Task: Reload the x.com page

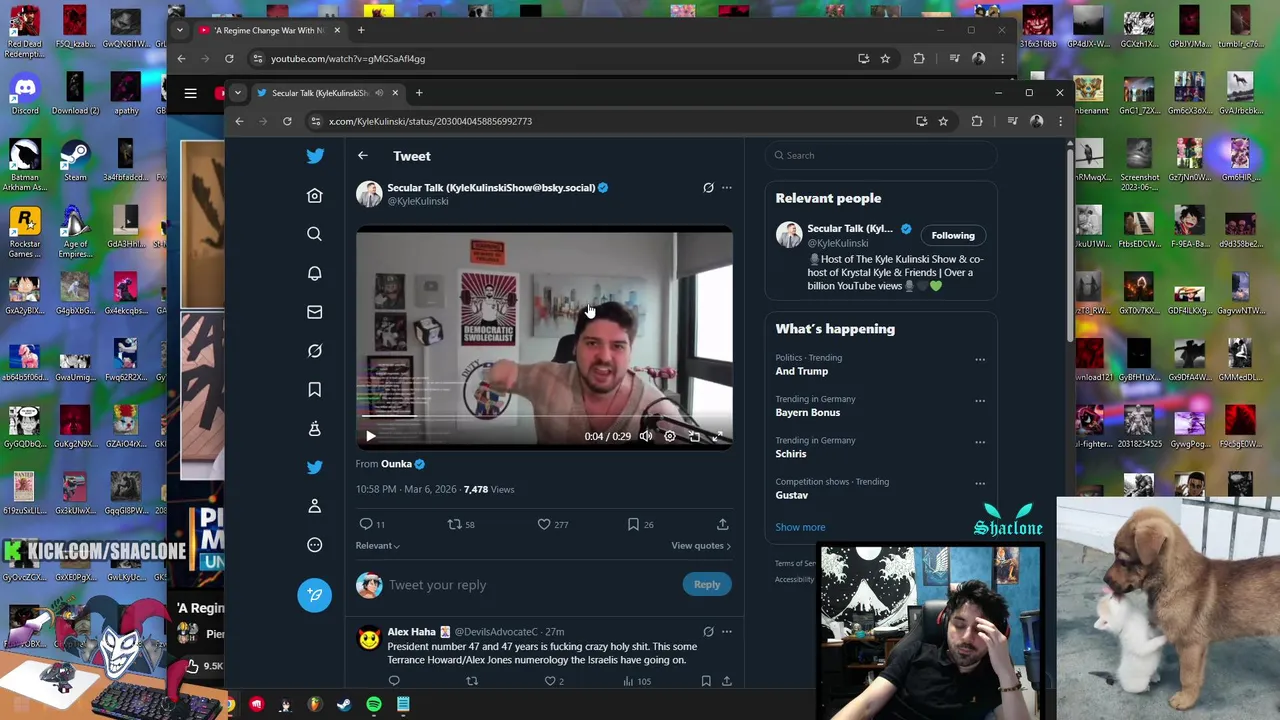Action: [287, 121]
